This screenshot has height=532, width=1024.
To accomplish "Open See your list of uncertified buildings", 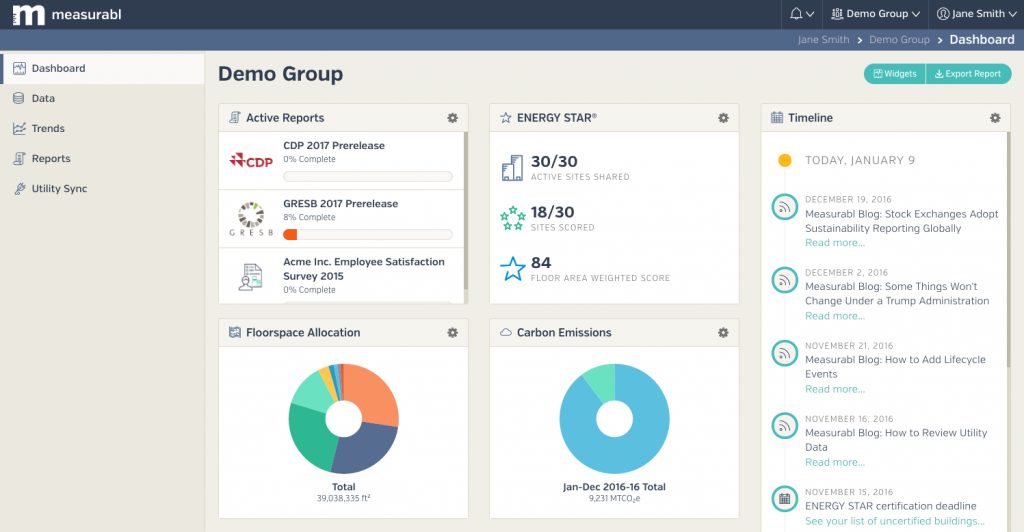I will (x=895, y=521).
